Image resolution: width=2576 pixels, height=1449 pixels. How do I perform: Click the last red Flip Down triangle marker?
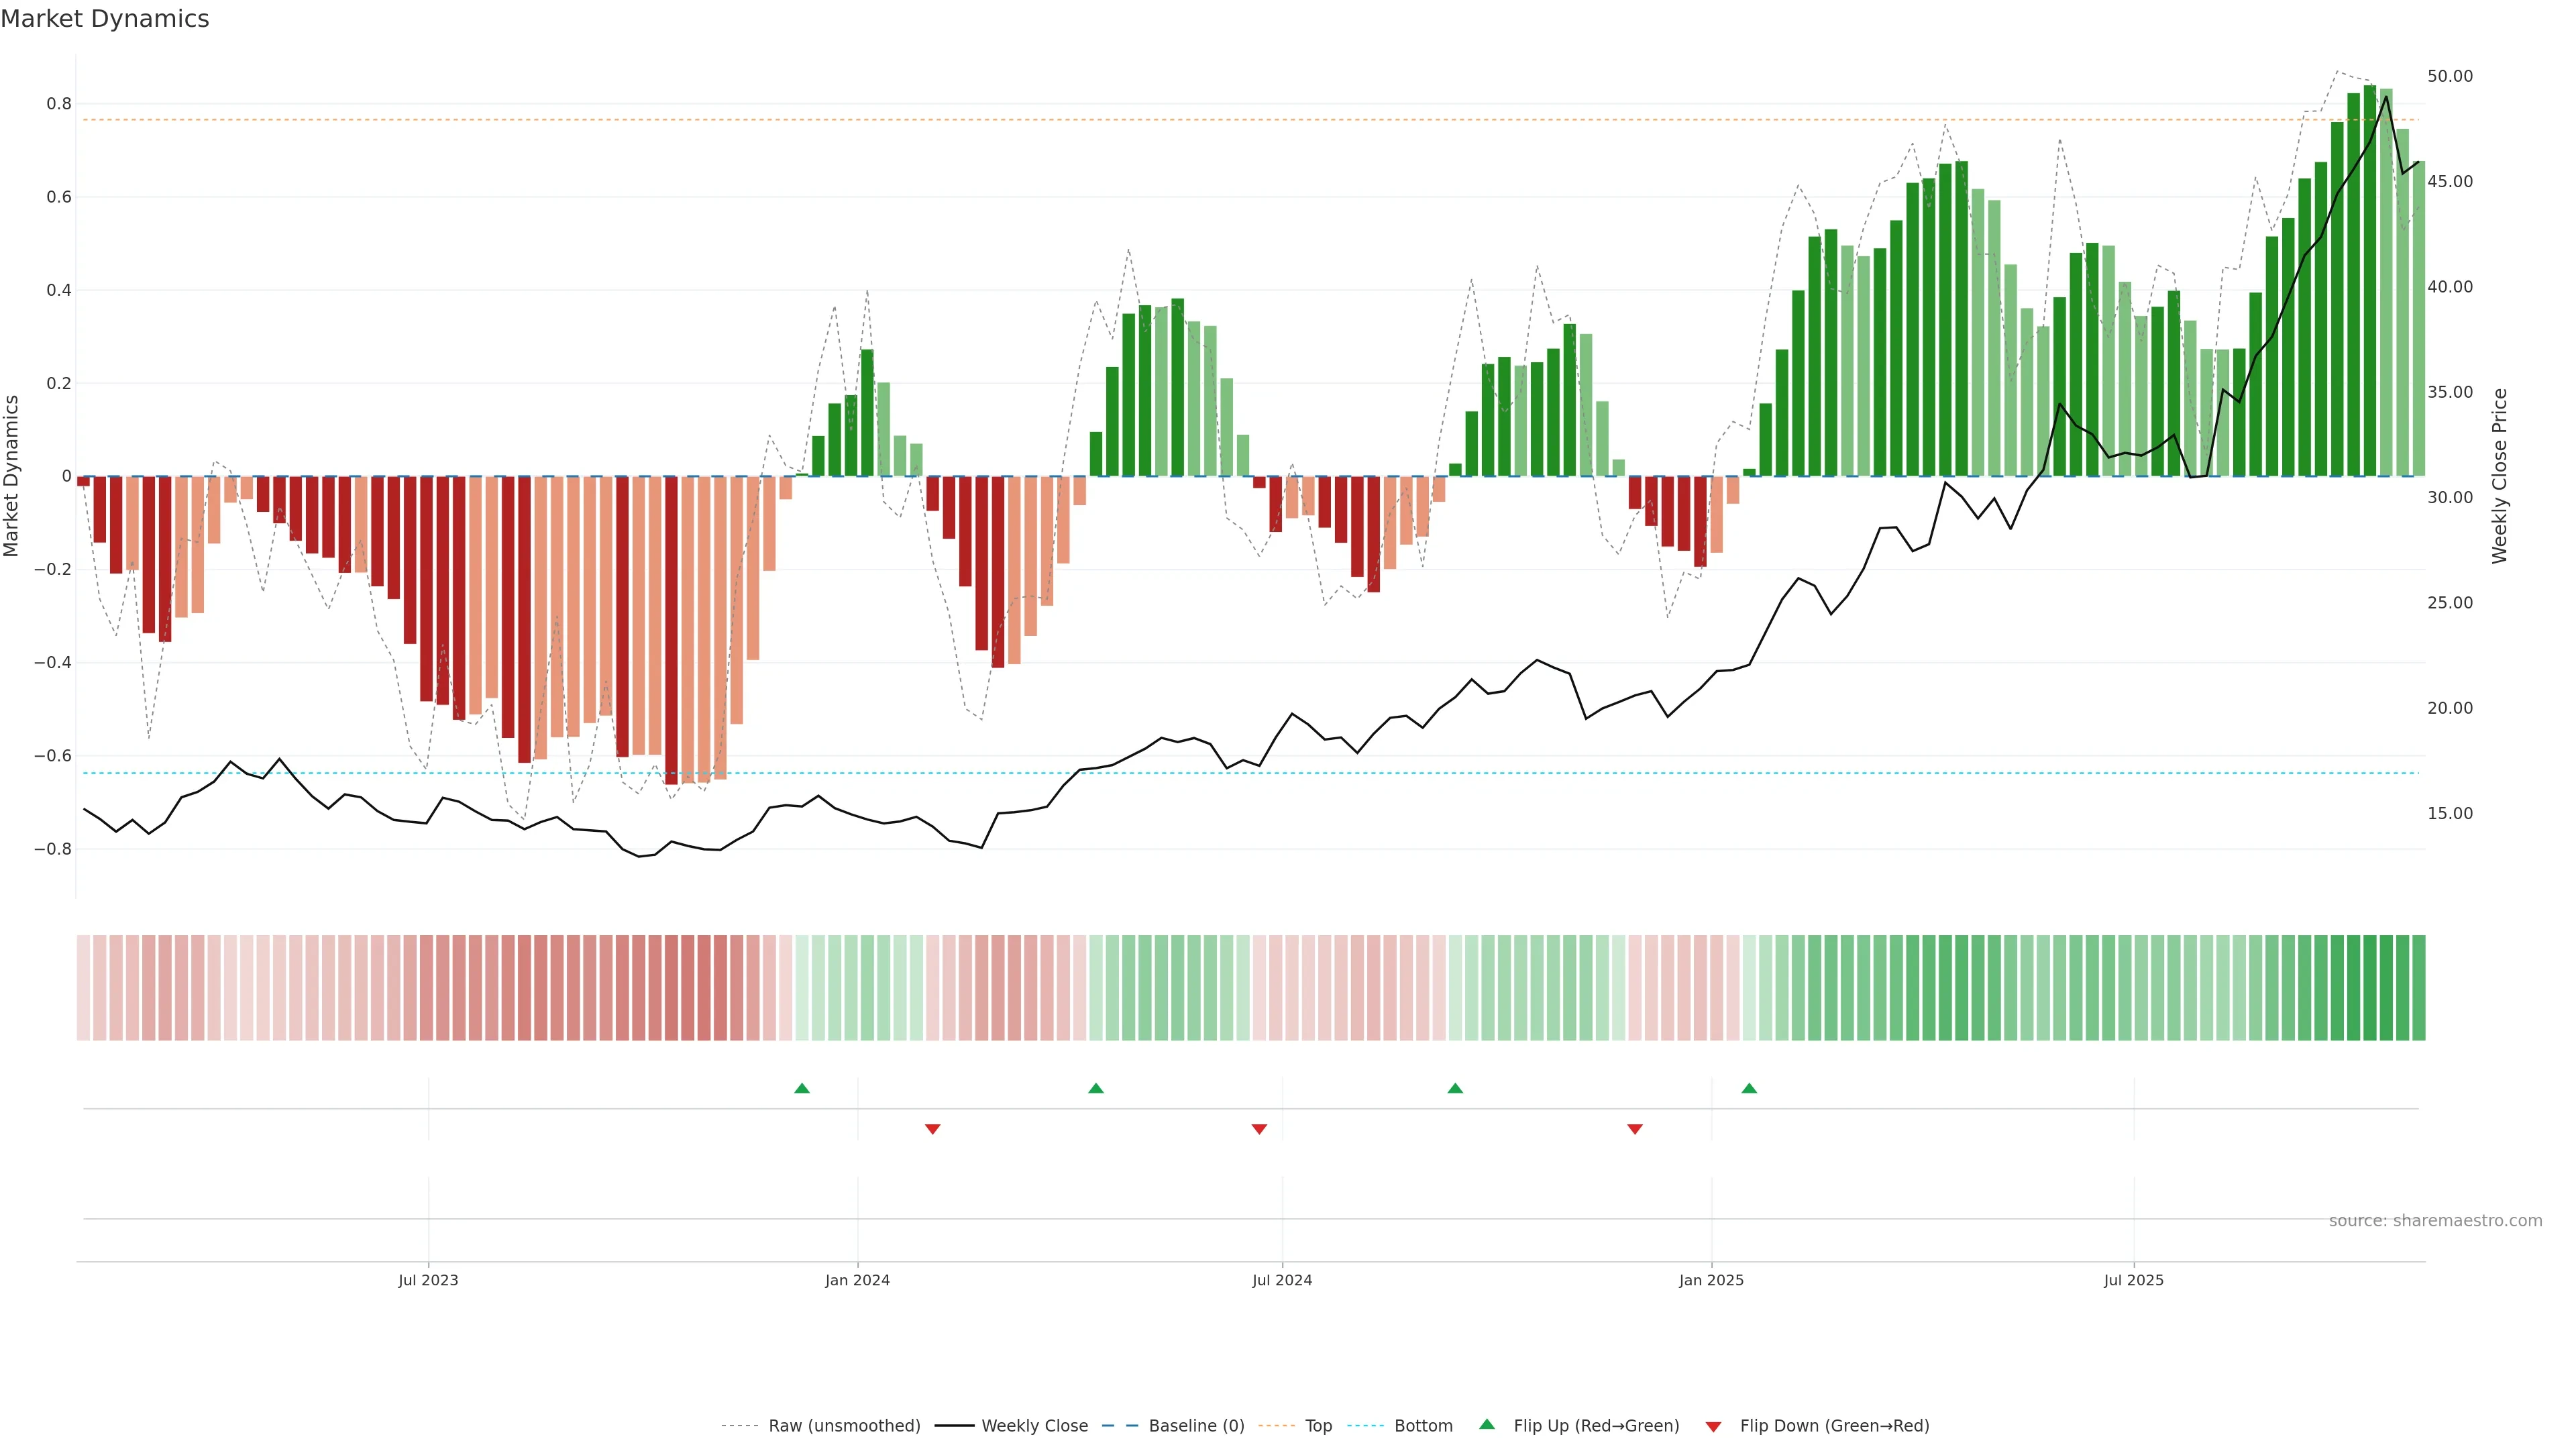click(1635, 1129)
